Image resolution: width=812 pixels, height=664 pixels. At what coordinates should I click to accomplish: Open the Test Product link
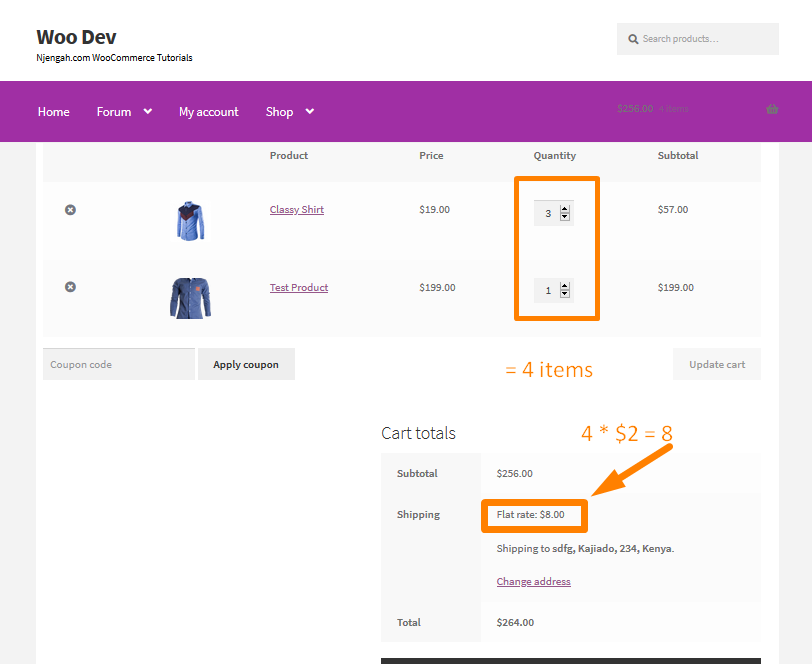299,287
